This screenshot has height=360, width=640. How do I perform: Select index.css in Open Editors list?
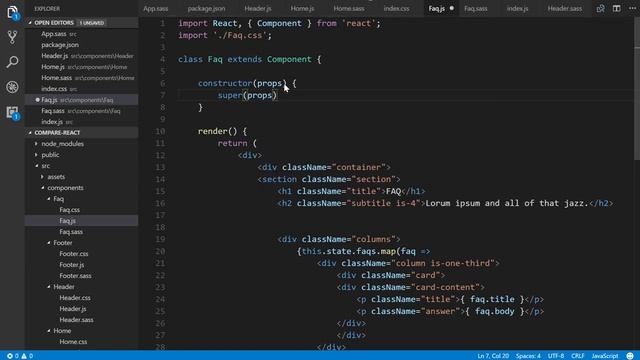point(54,89)
